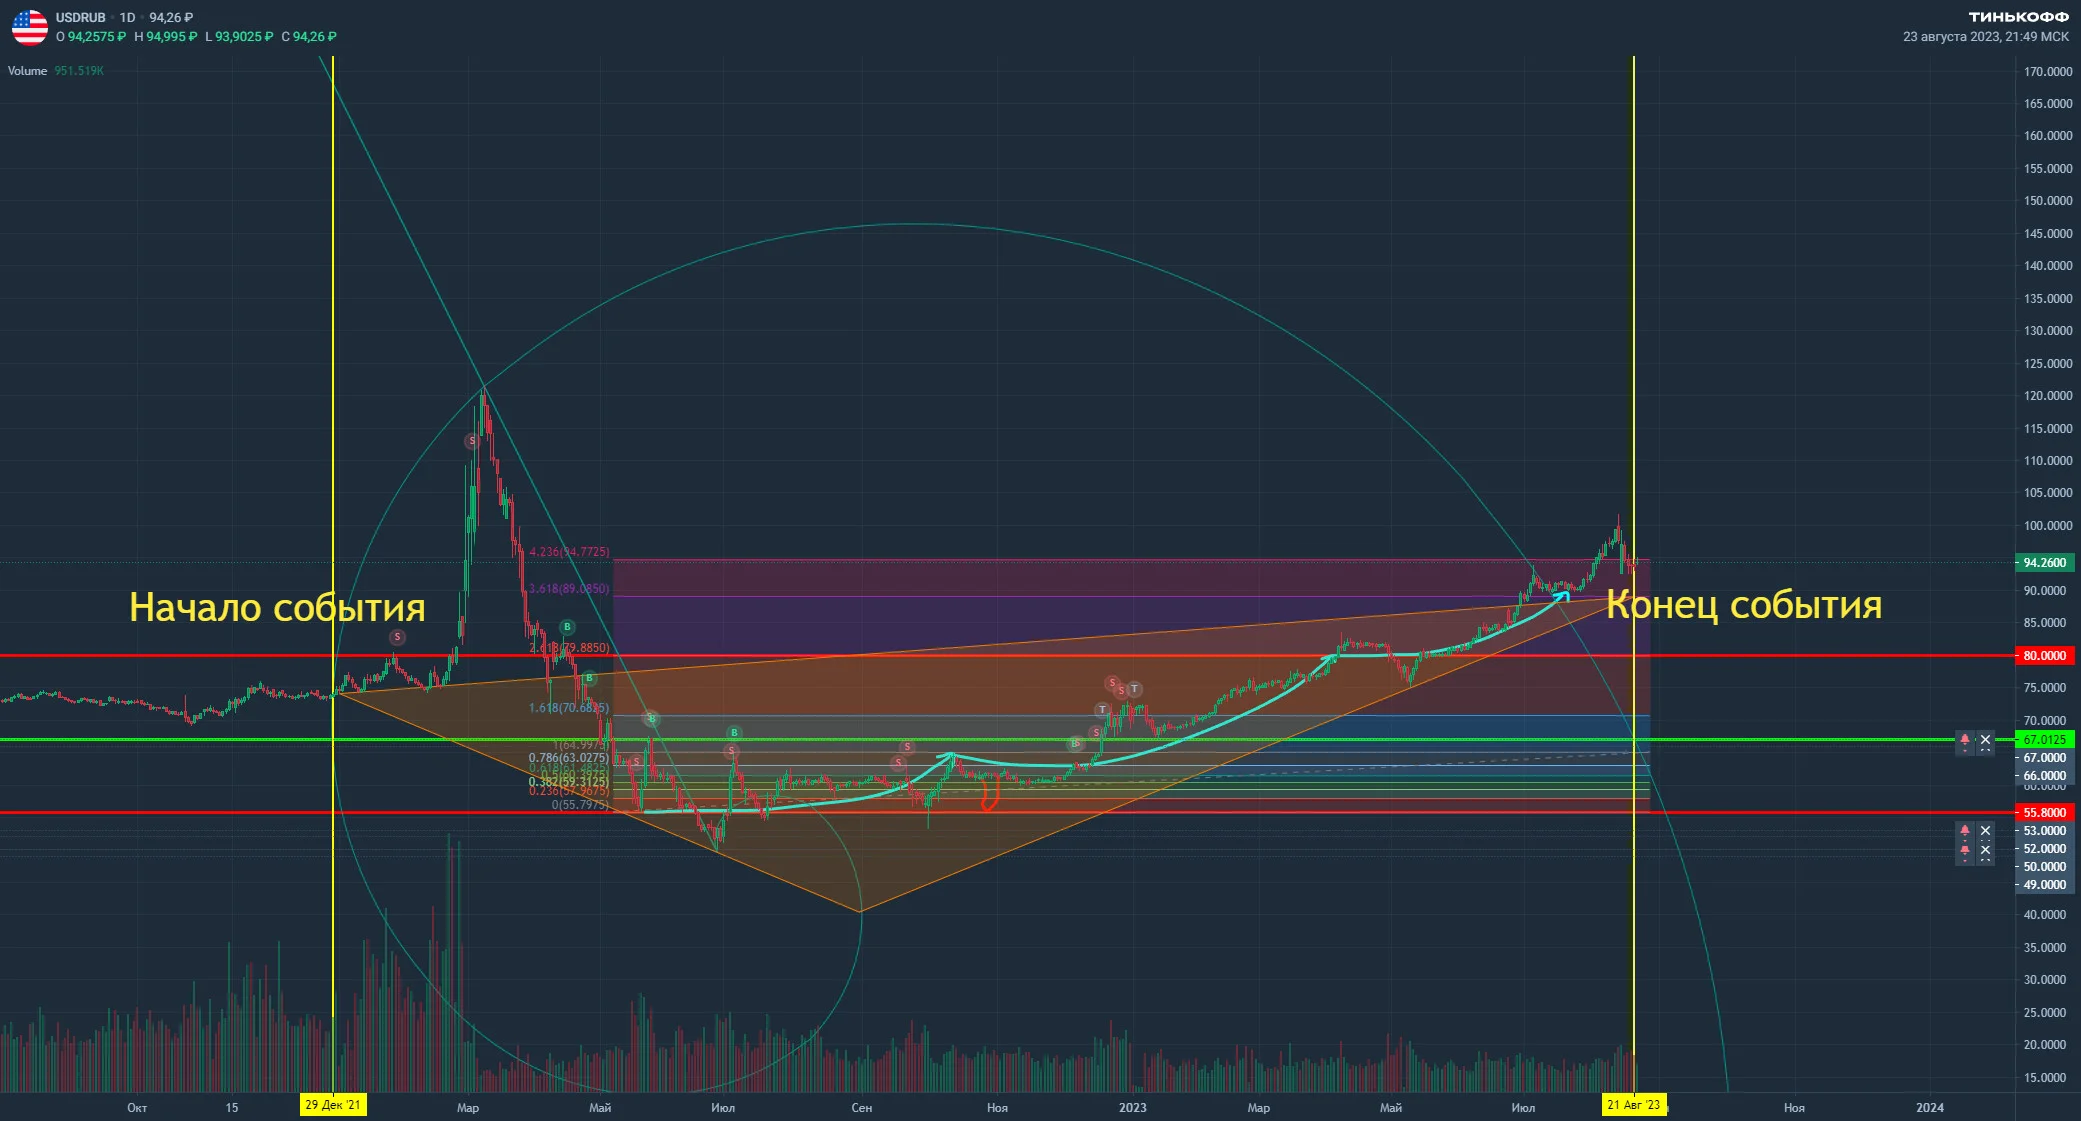Select the S marker under 'Начало события' text
The height and width of the screenshot is (1121, 2081).
tap(397, 637)
